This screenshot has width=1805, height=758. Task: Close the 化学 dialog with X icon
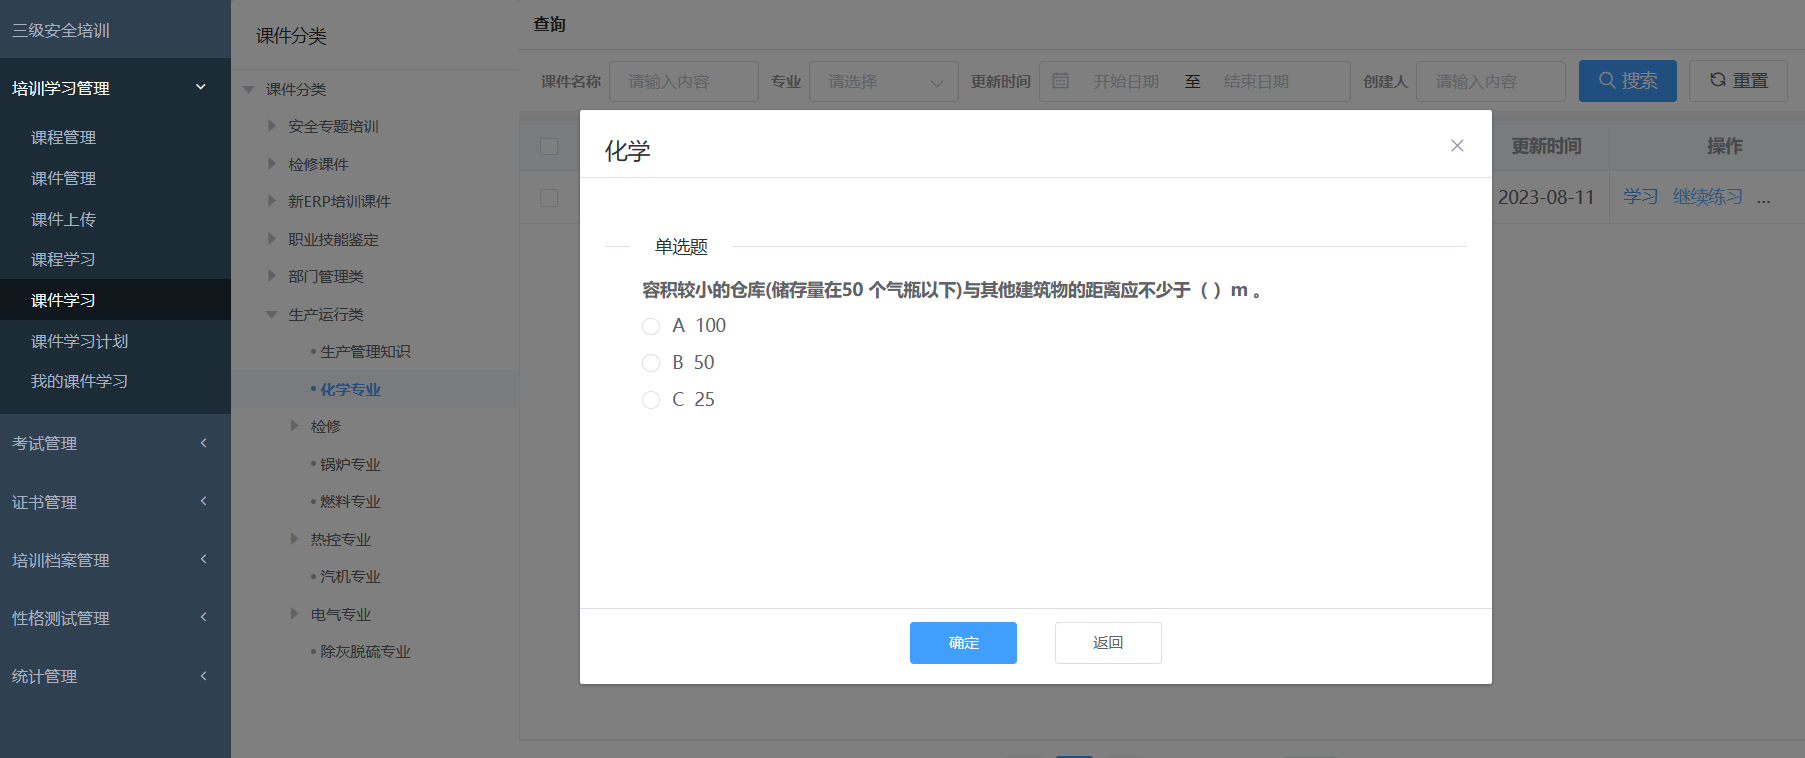tap(1457, 146)
